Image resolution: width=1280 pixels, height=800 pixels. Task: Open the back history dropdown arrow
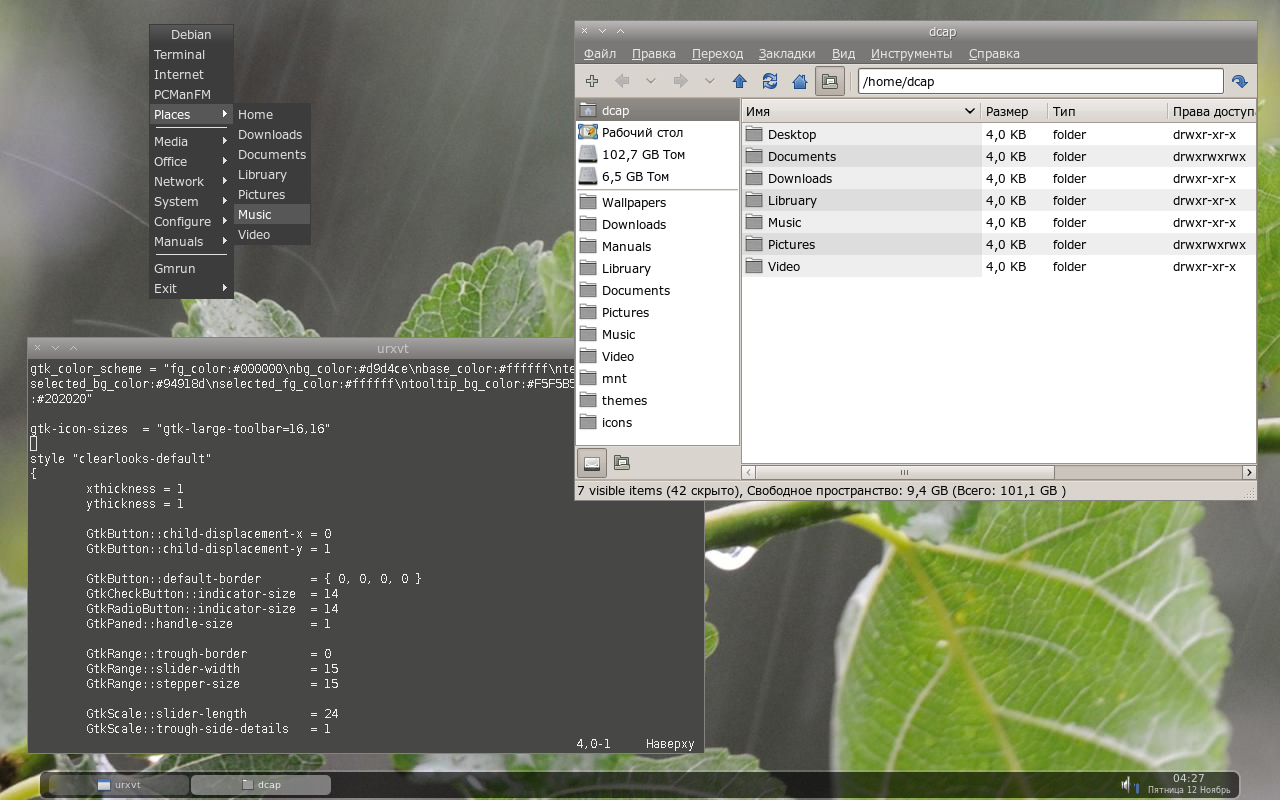coord(651,81)
